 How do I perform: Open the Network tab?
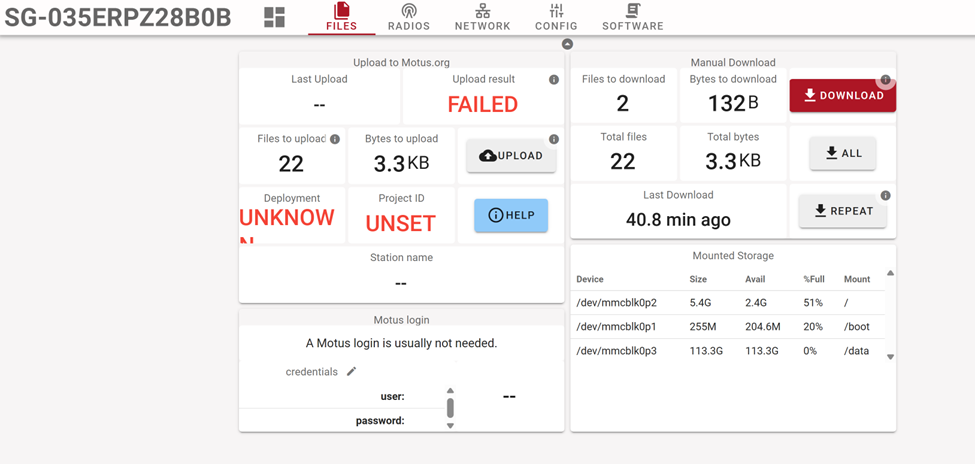[x=482, y=17]
